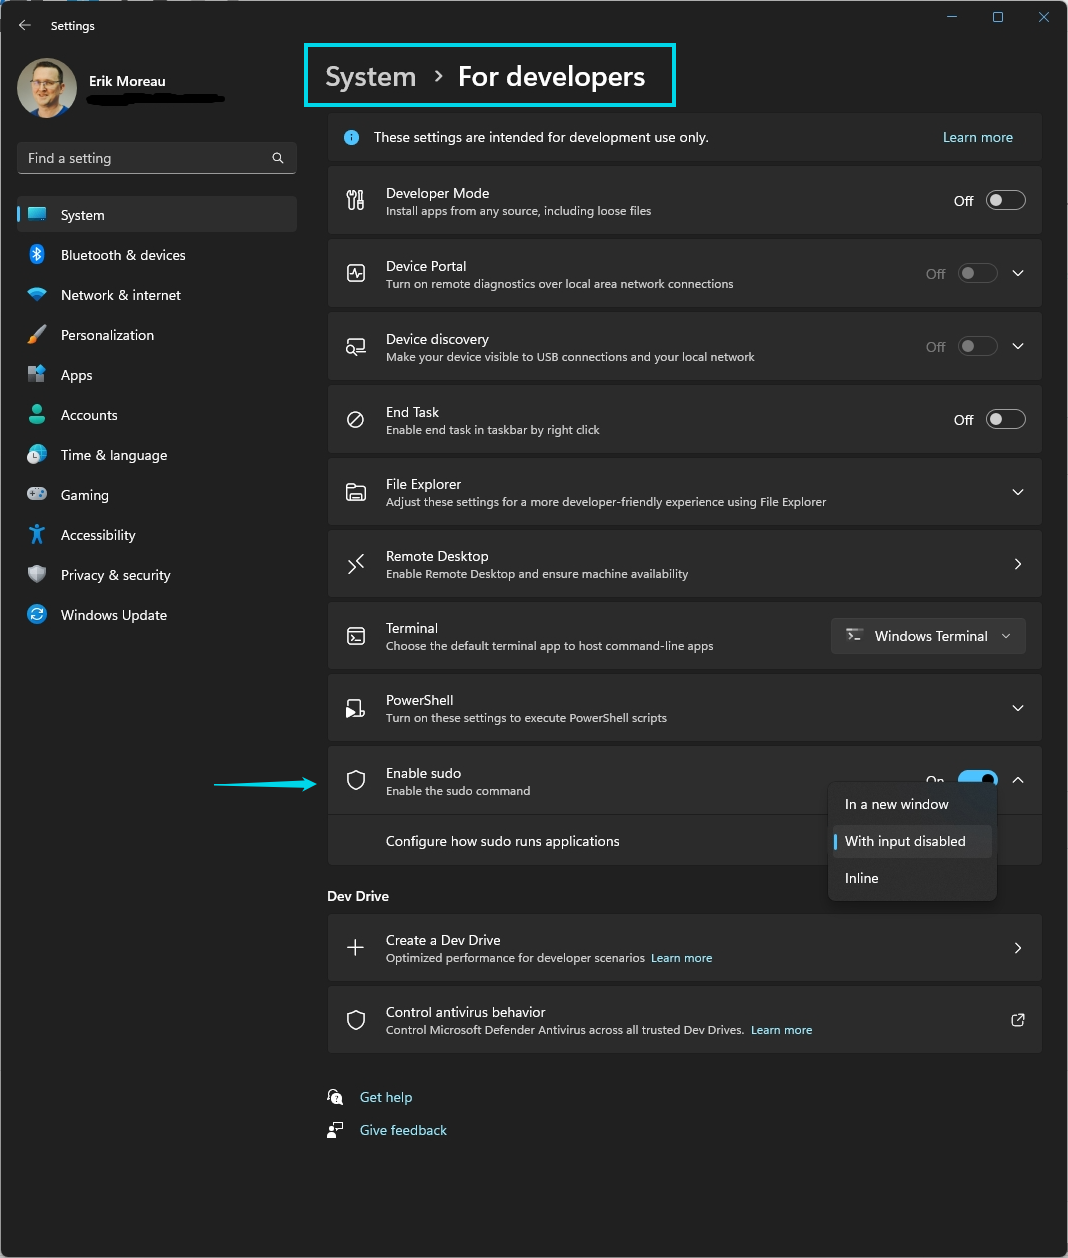Screen dimensions: 1068x1258
Task: Open the Get help link
Action: coord(386,1097)
